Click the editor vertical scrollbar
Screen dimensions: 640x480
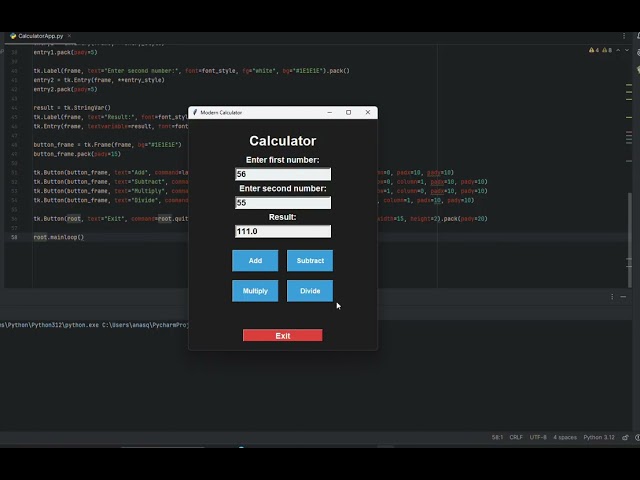pos(631,239)
